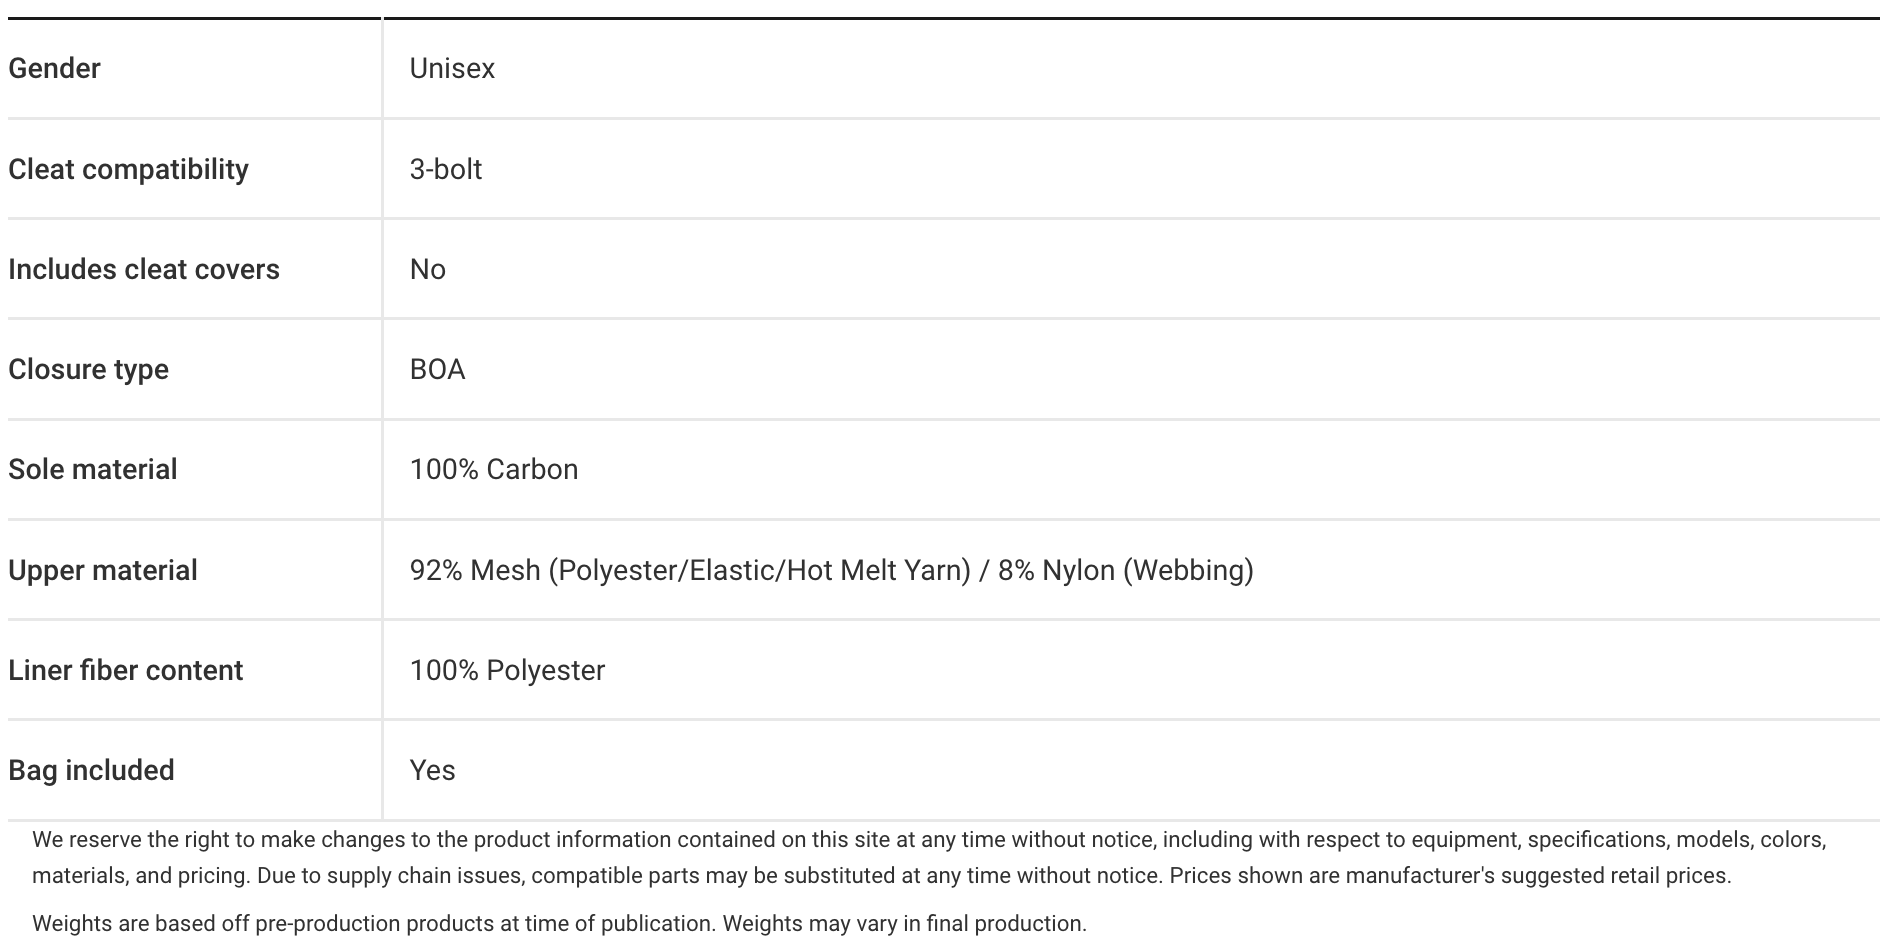The height and width of the screenshot is (950, 1886).
Task: Select the Unisex value cell
Action: 452,69
